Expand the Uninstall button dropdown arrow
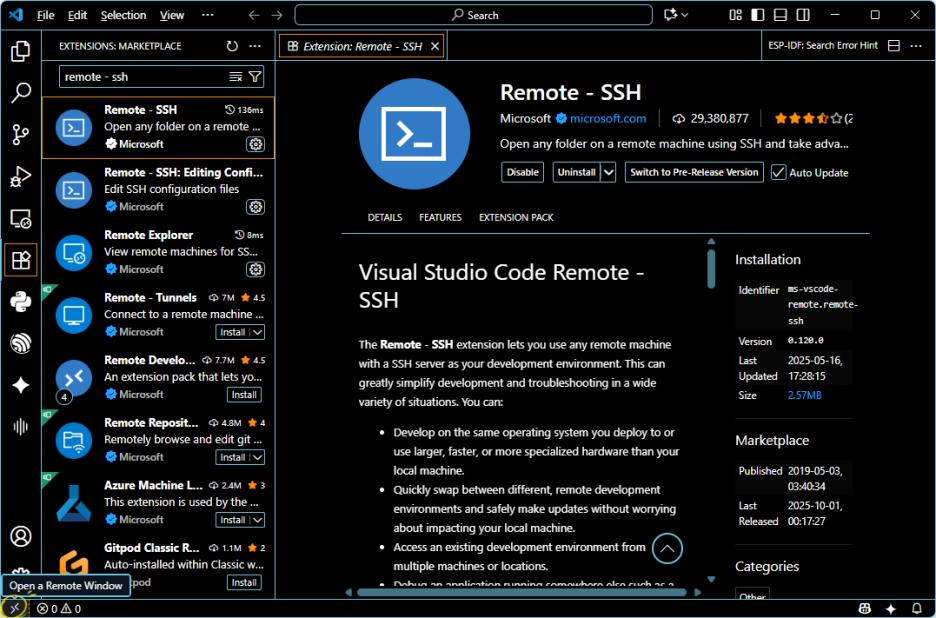Image resolution: width=936 pixels, height=618 pixels. click(x=608, y=173)
